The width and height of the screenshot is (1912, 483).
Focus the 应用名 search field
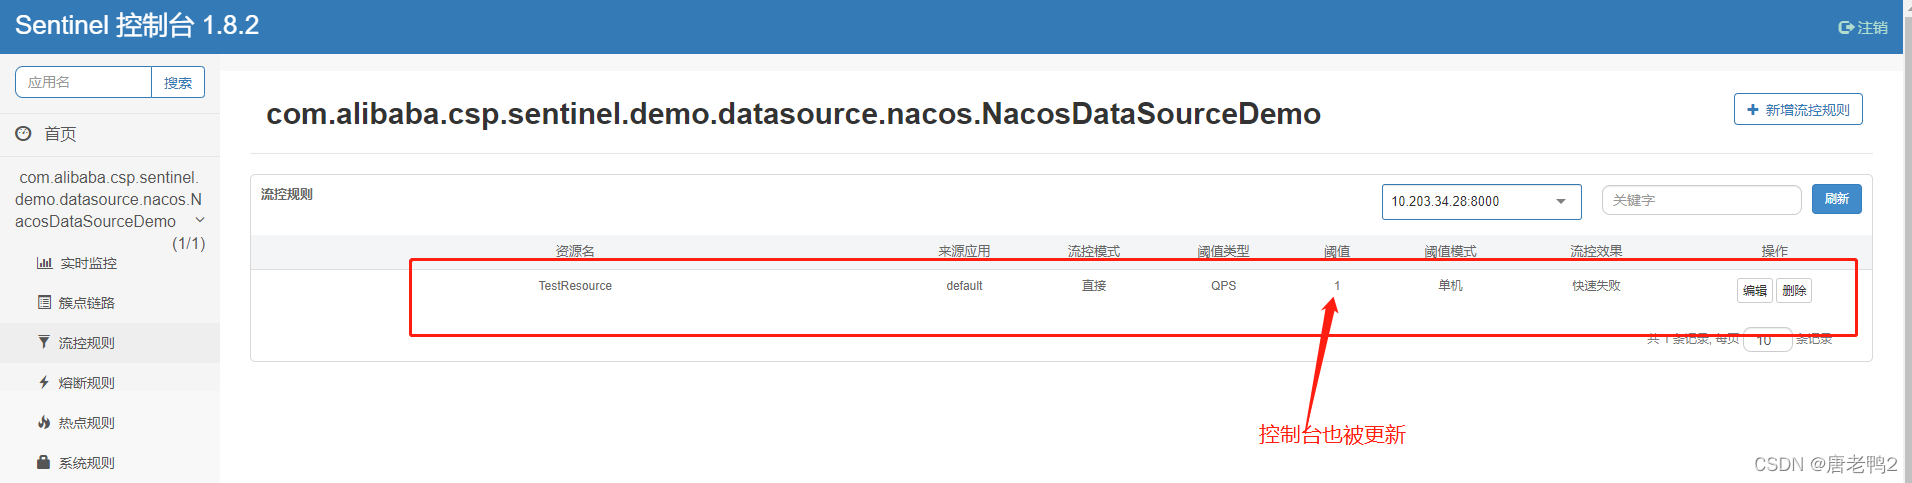tap(83, 82)
